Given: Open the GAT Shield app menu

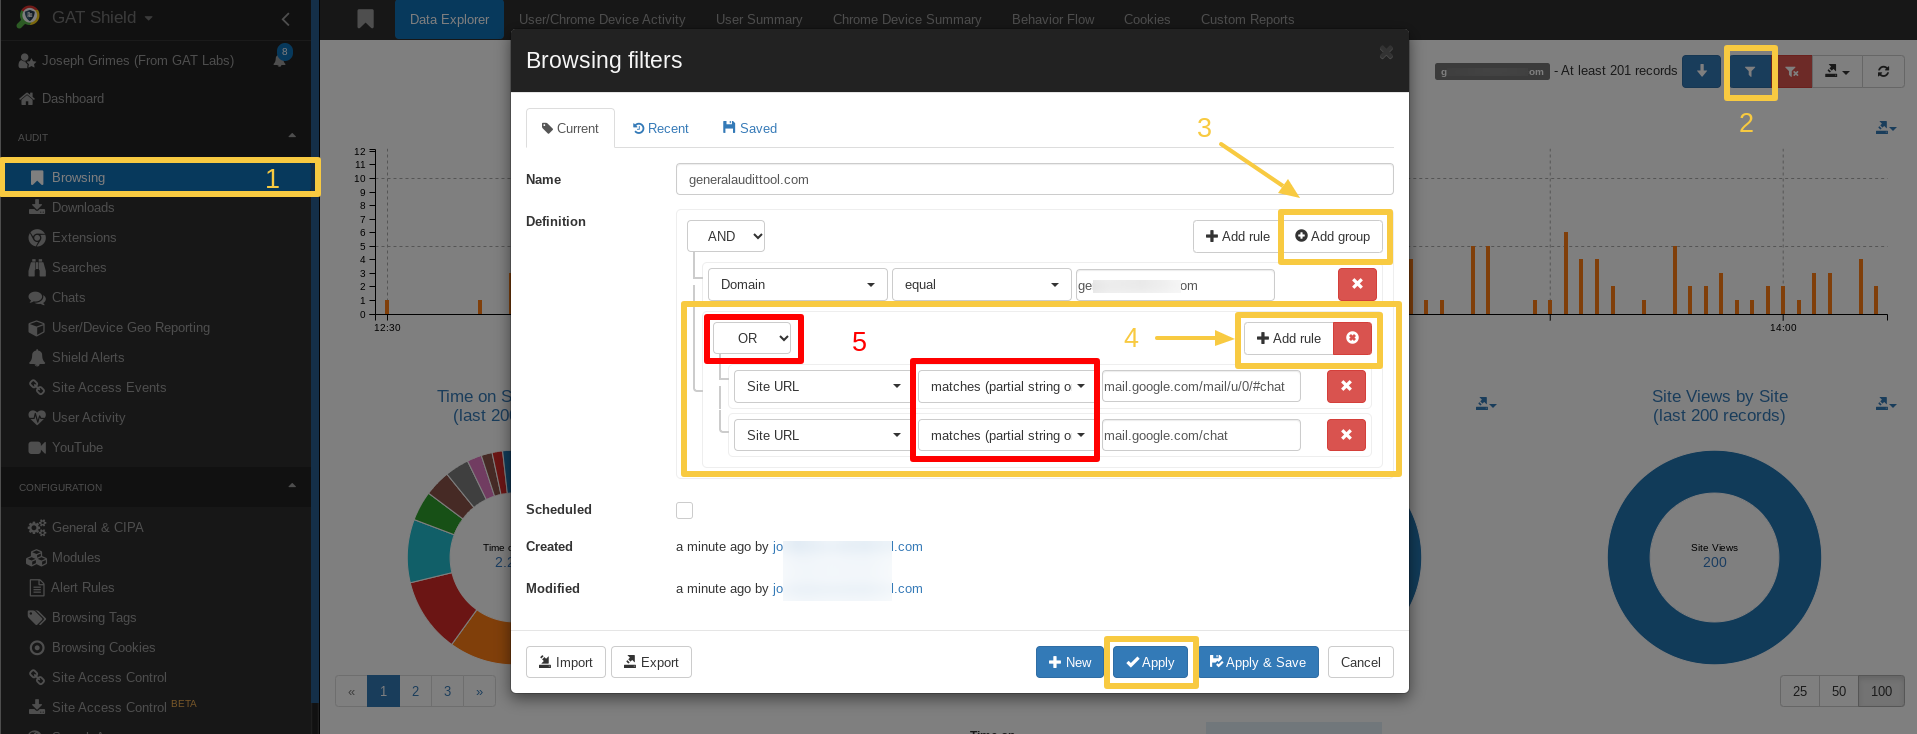Looking at the screenshot, I should 102,17.
